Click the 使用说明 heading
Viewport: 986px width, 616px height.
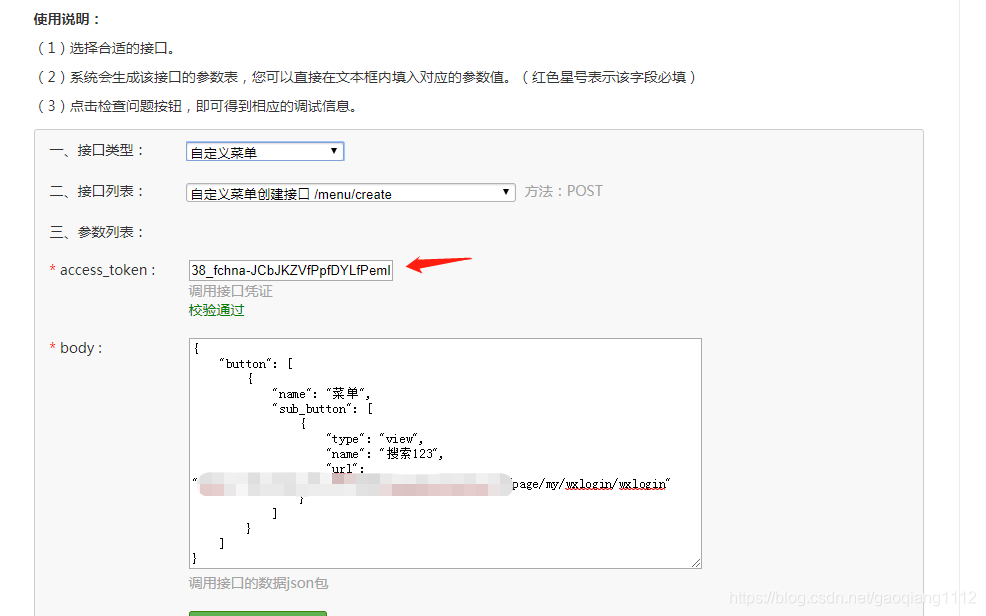pos(67,19)
